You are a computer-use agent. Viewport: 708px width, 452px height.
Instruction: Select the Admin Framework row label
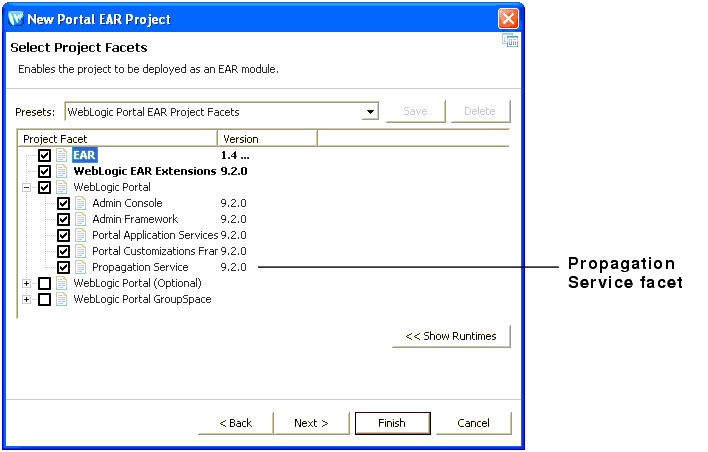(135, 219)
